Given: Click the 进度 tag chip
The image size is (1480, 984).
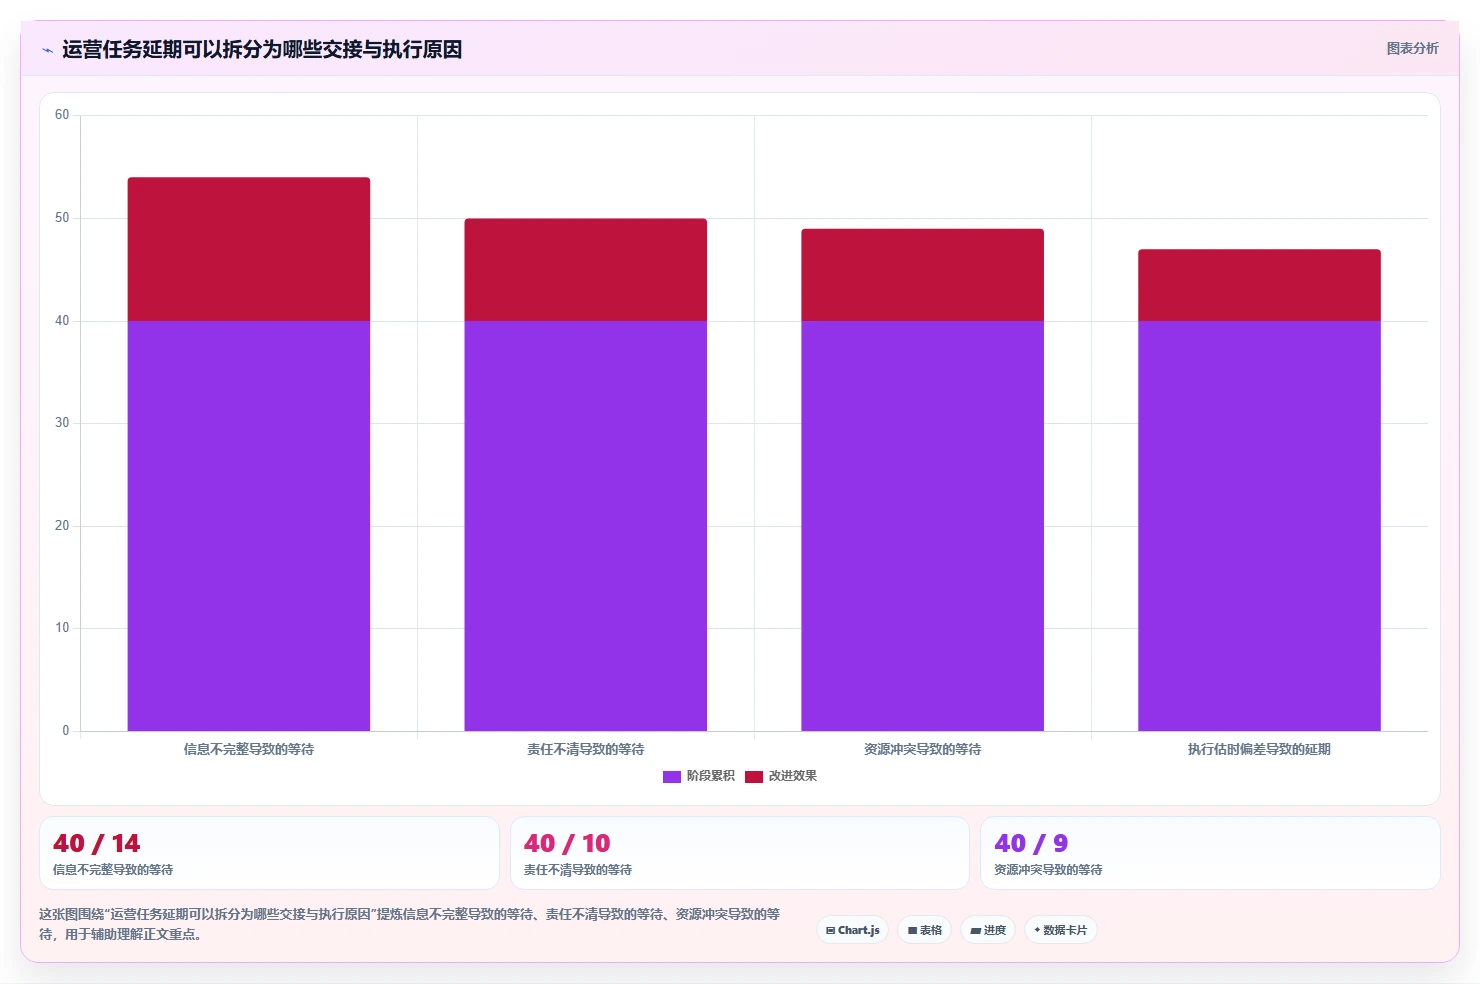Looking at the screenshot, I should (988, 930).
